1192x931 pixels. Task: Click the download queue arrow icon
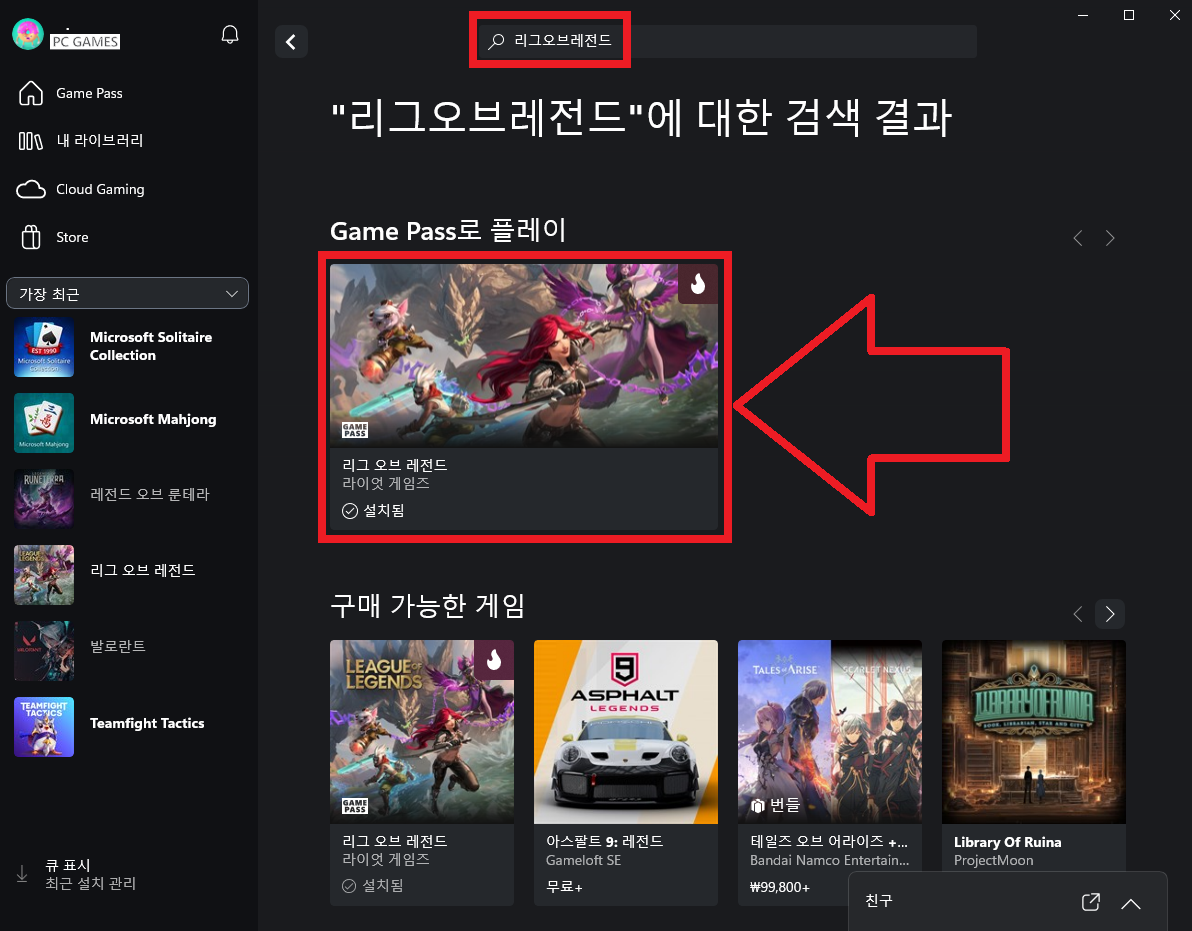(22, 874)
